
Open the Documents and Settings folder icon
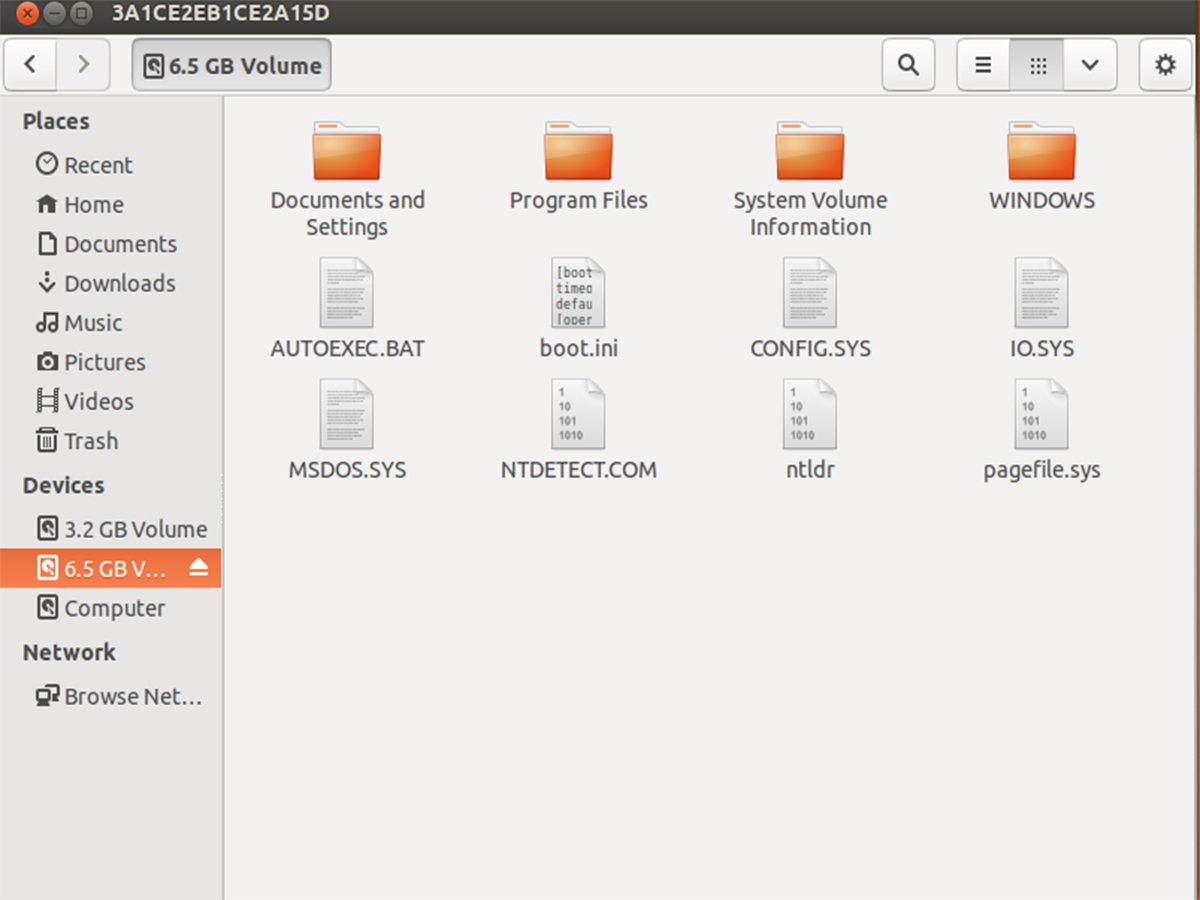coord(347,150)
